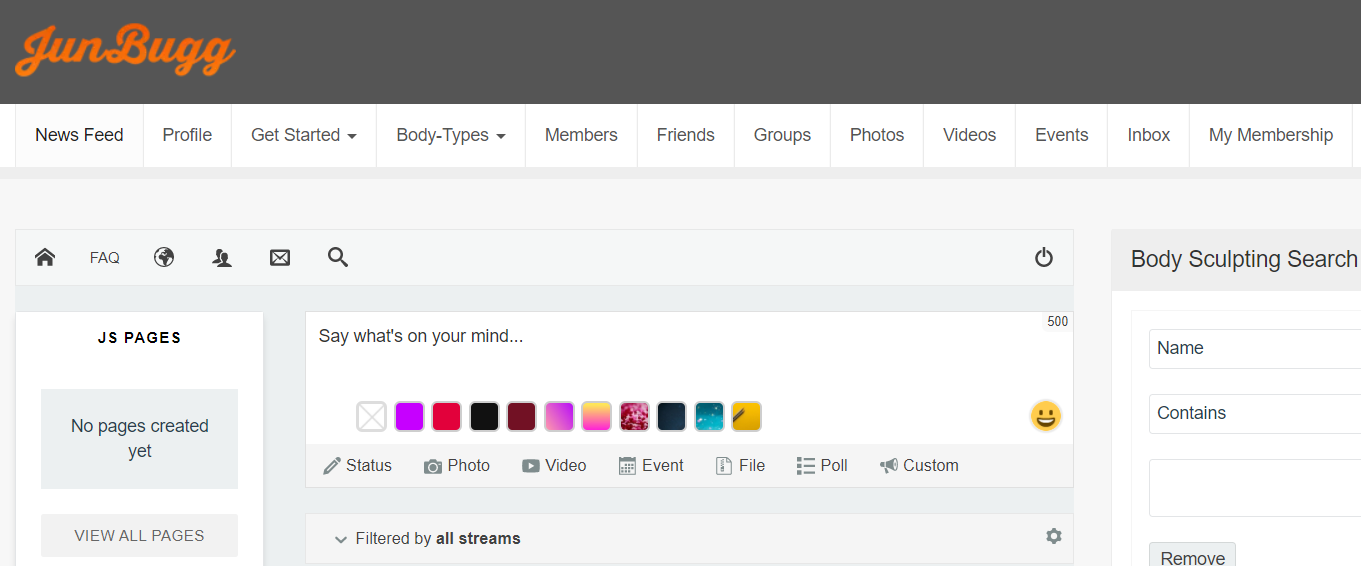
Task: Click the 500 character counter
Action: [1058, 322]
